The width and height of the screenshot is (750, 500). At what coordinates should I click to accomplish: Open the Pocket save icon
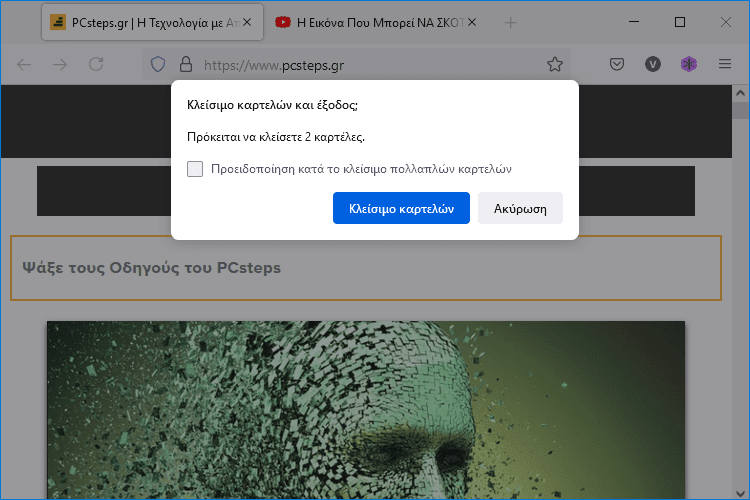tap(617, 64)
